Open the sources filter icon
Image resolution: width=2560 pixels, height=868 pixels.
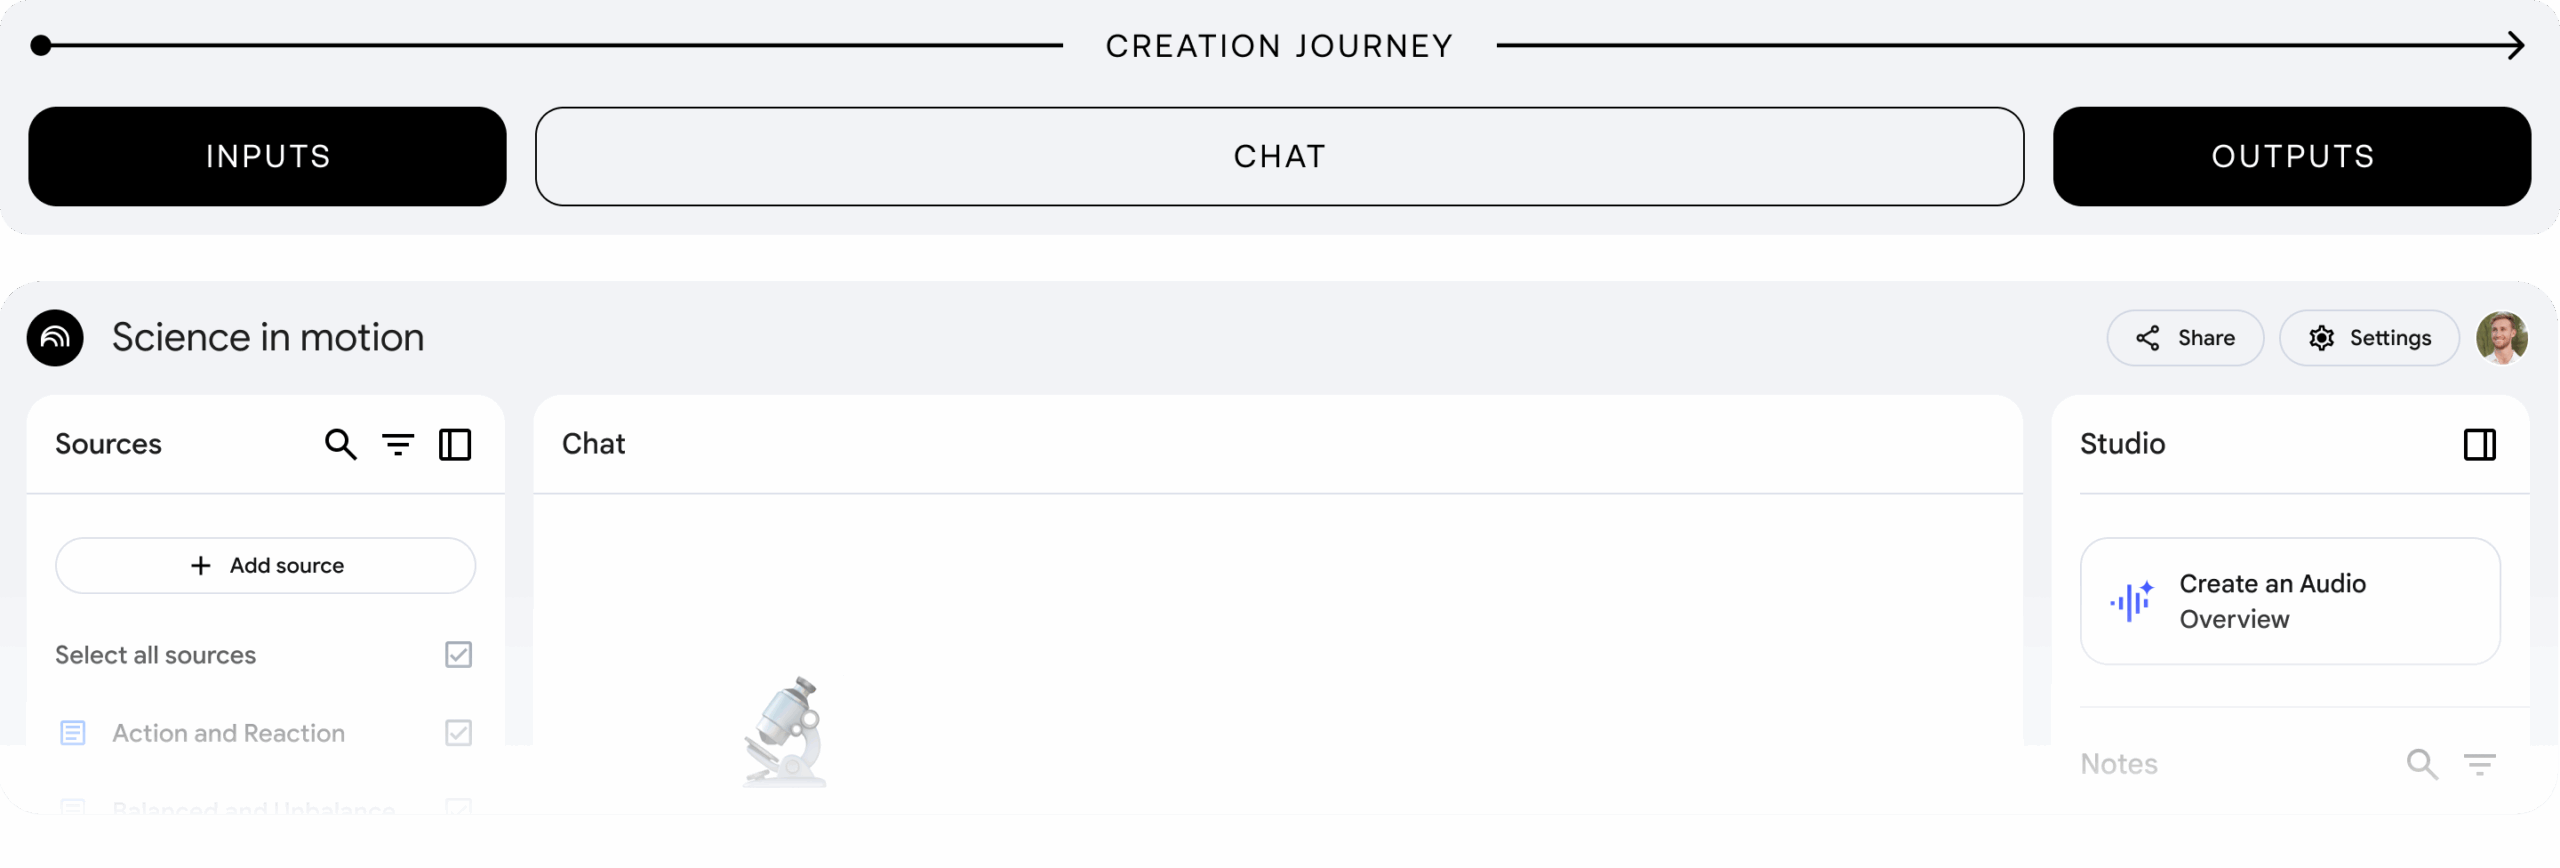pyautogui.click(x=398, y=444)
